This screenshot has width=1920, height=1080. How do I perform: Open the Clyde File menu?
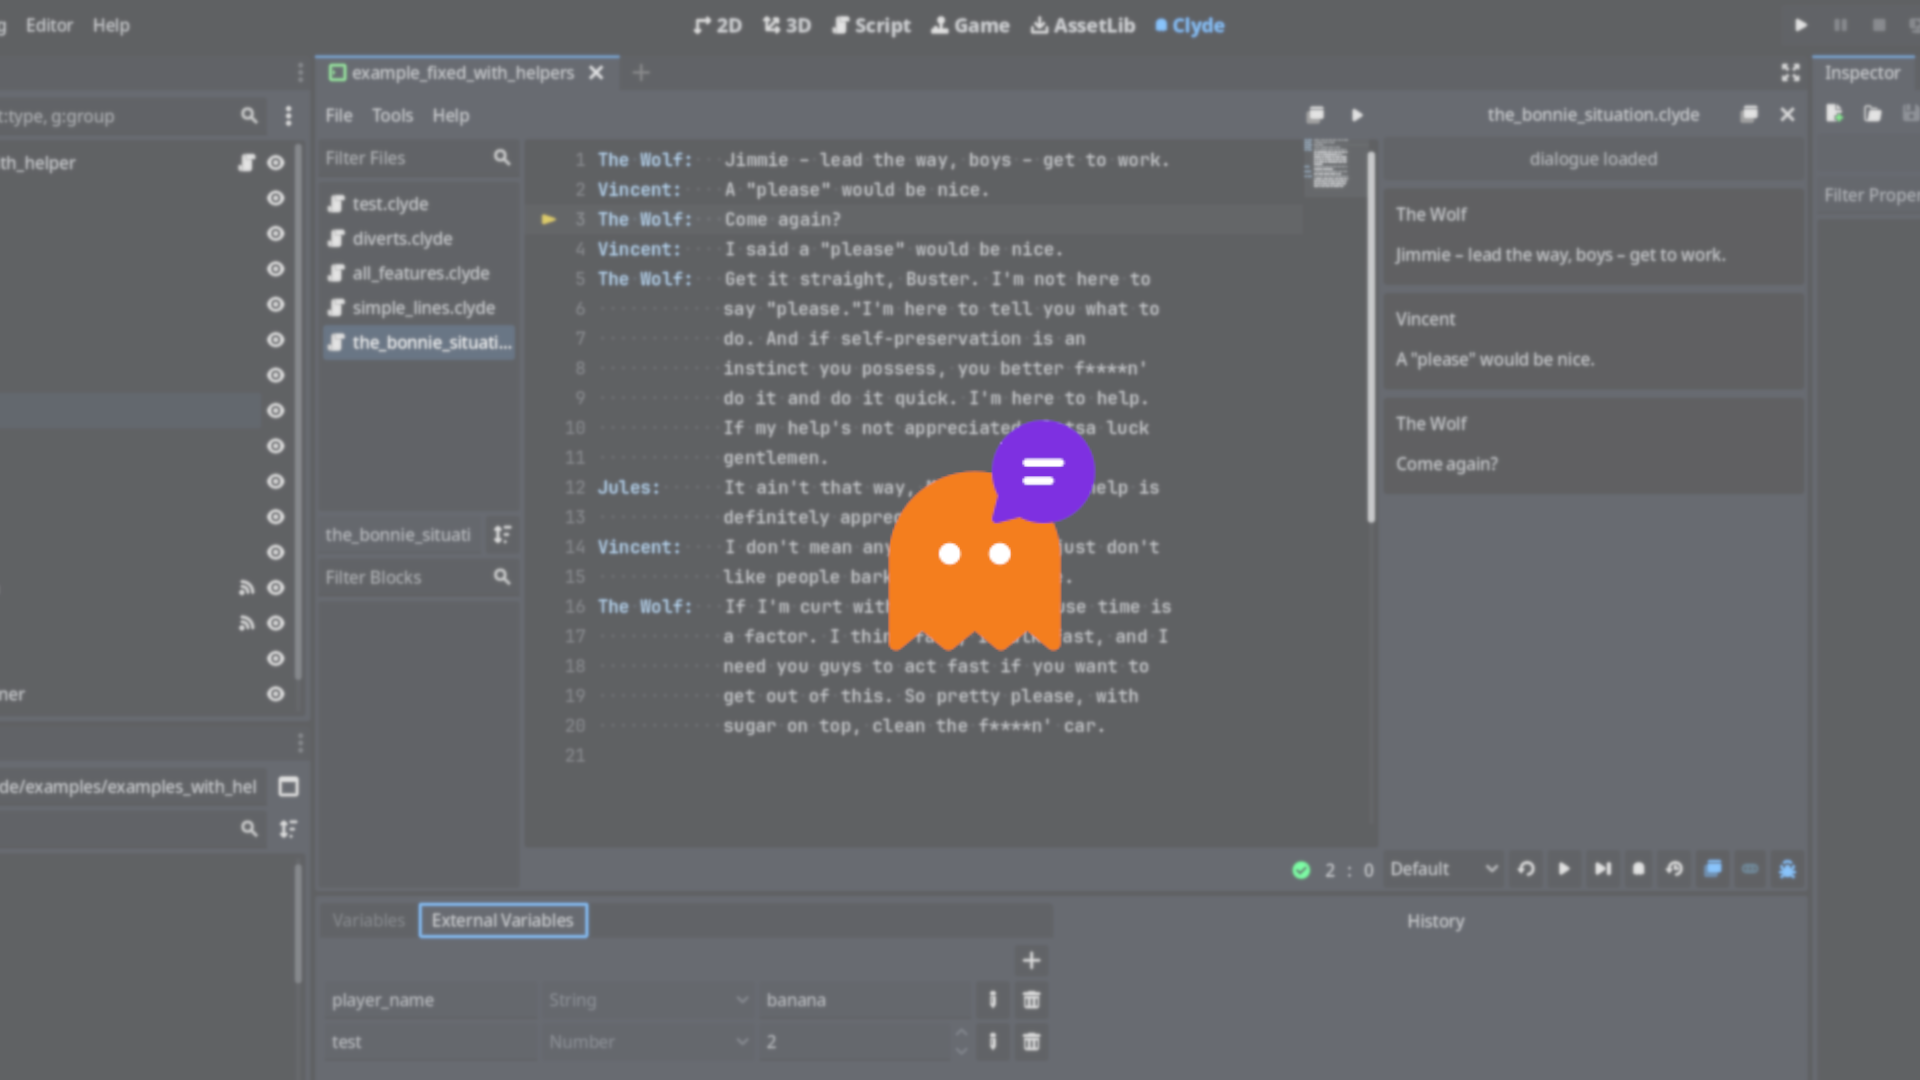tap(338, 116)
